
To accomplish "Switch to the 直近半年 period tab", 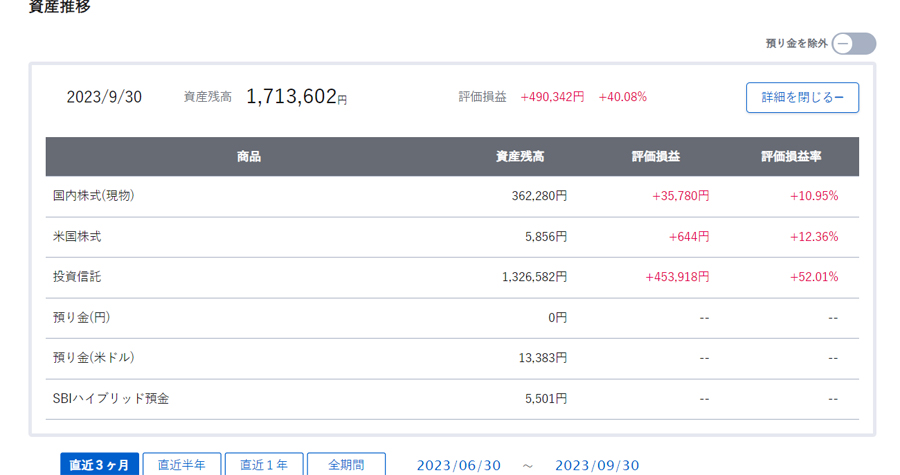I will point(181,464).
